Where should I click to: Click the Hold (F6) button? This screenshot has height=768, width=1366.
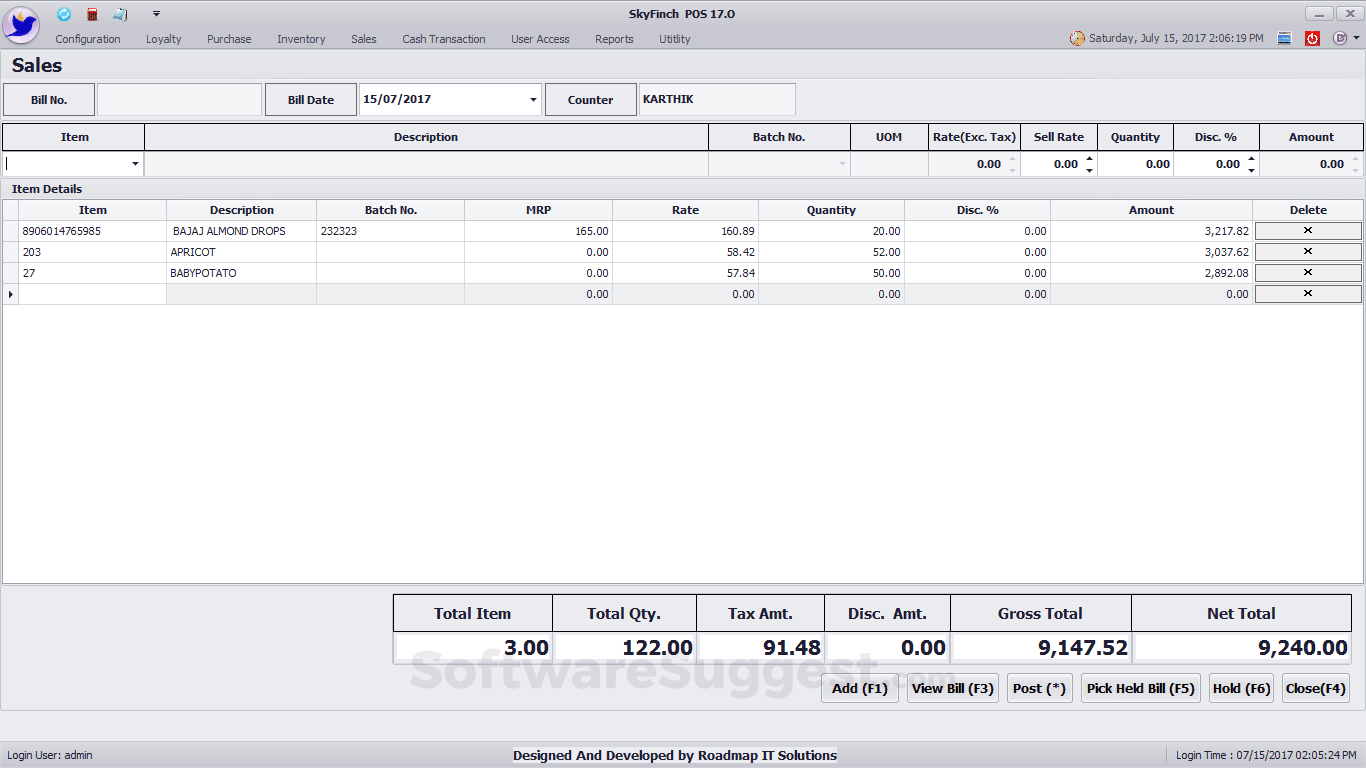point(1241,687)
